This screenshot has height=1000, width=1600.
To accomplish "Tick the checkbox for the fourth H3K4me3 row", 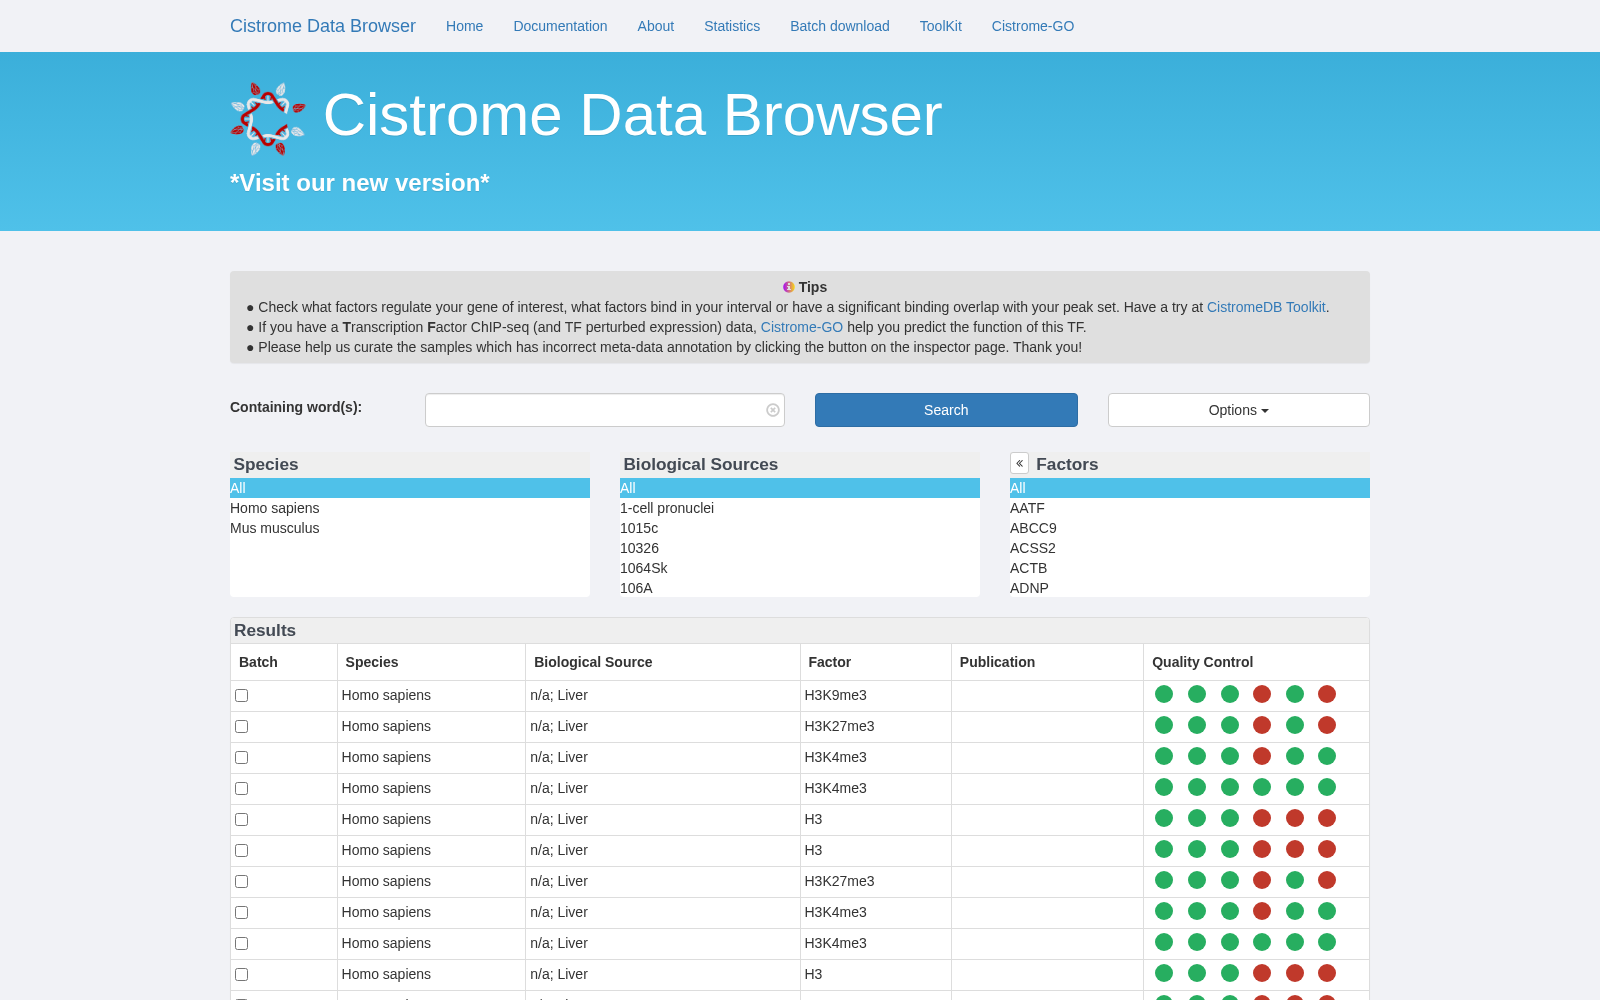I will click(241, 944).
